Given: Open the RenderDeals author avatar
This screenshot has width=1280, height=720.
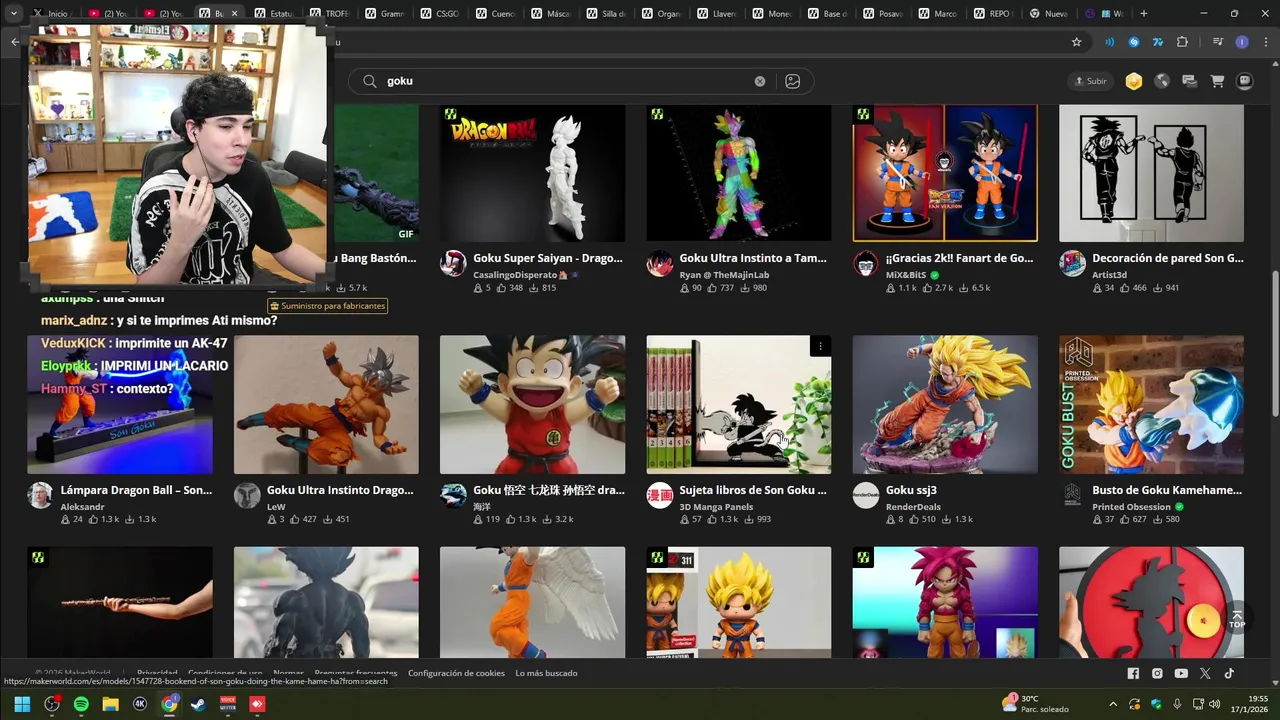Looking at the screenshot, I should coord(865,496).
